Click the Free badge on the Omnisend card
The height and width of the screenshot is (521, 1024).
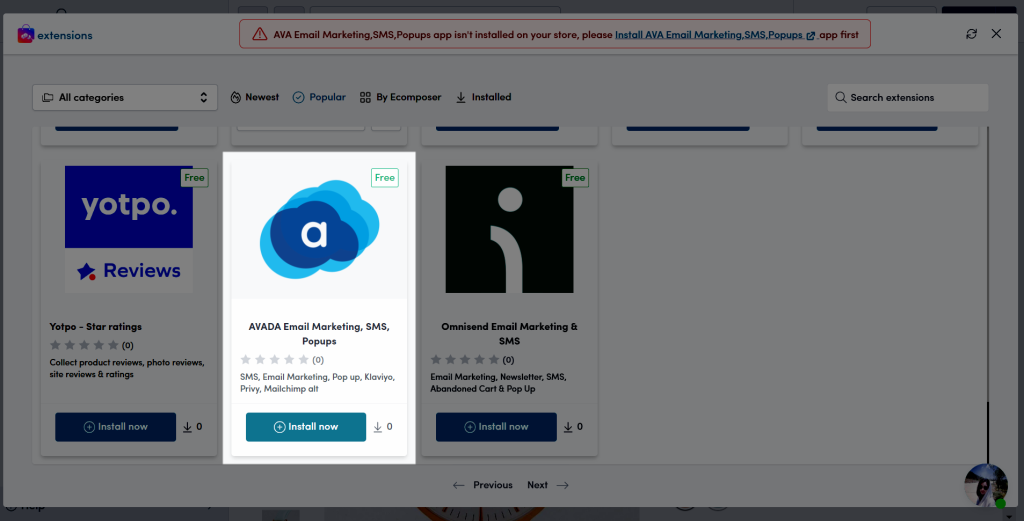(575, 178)
